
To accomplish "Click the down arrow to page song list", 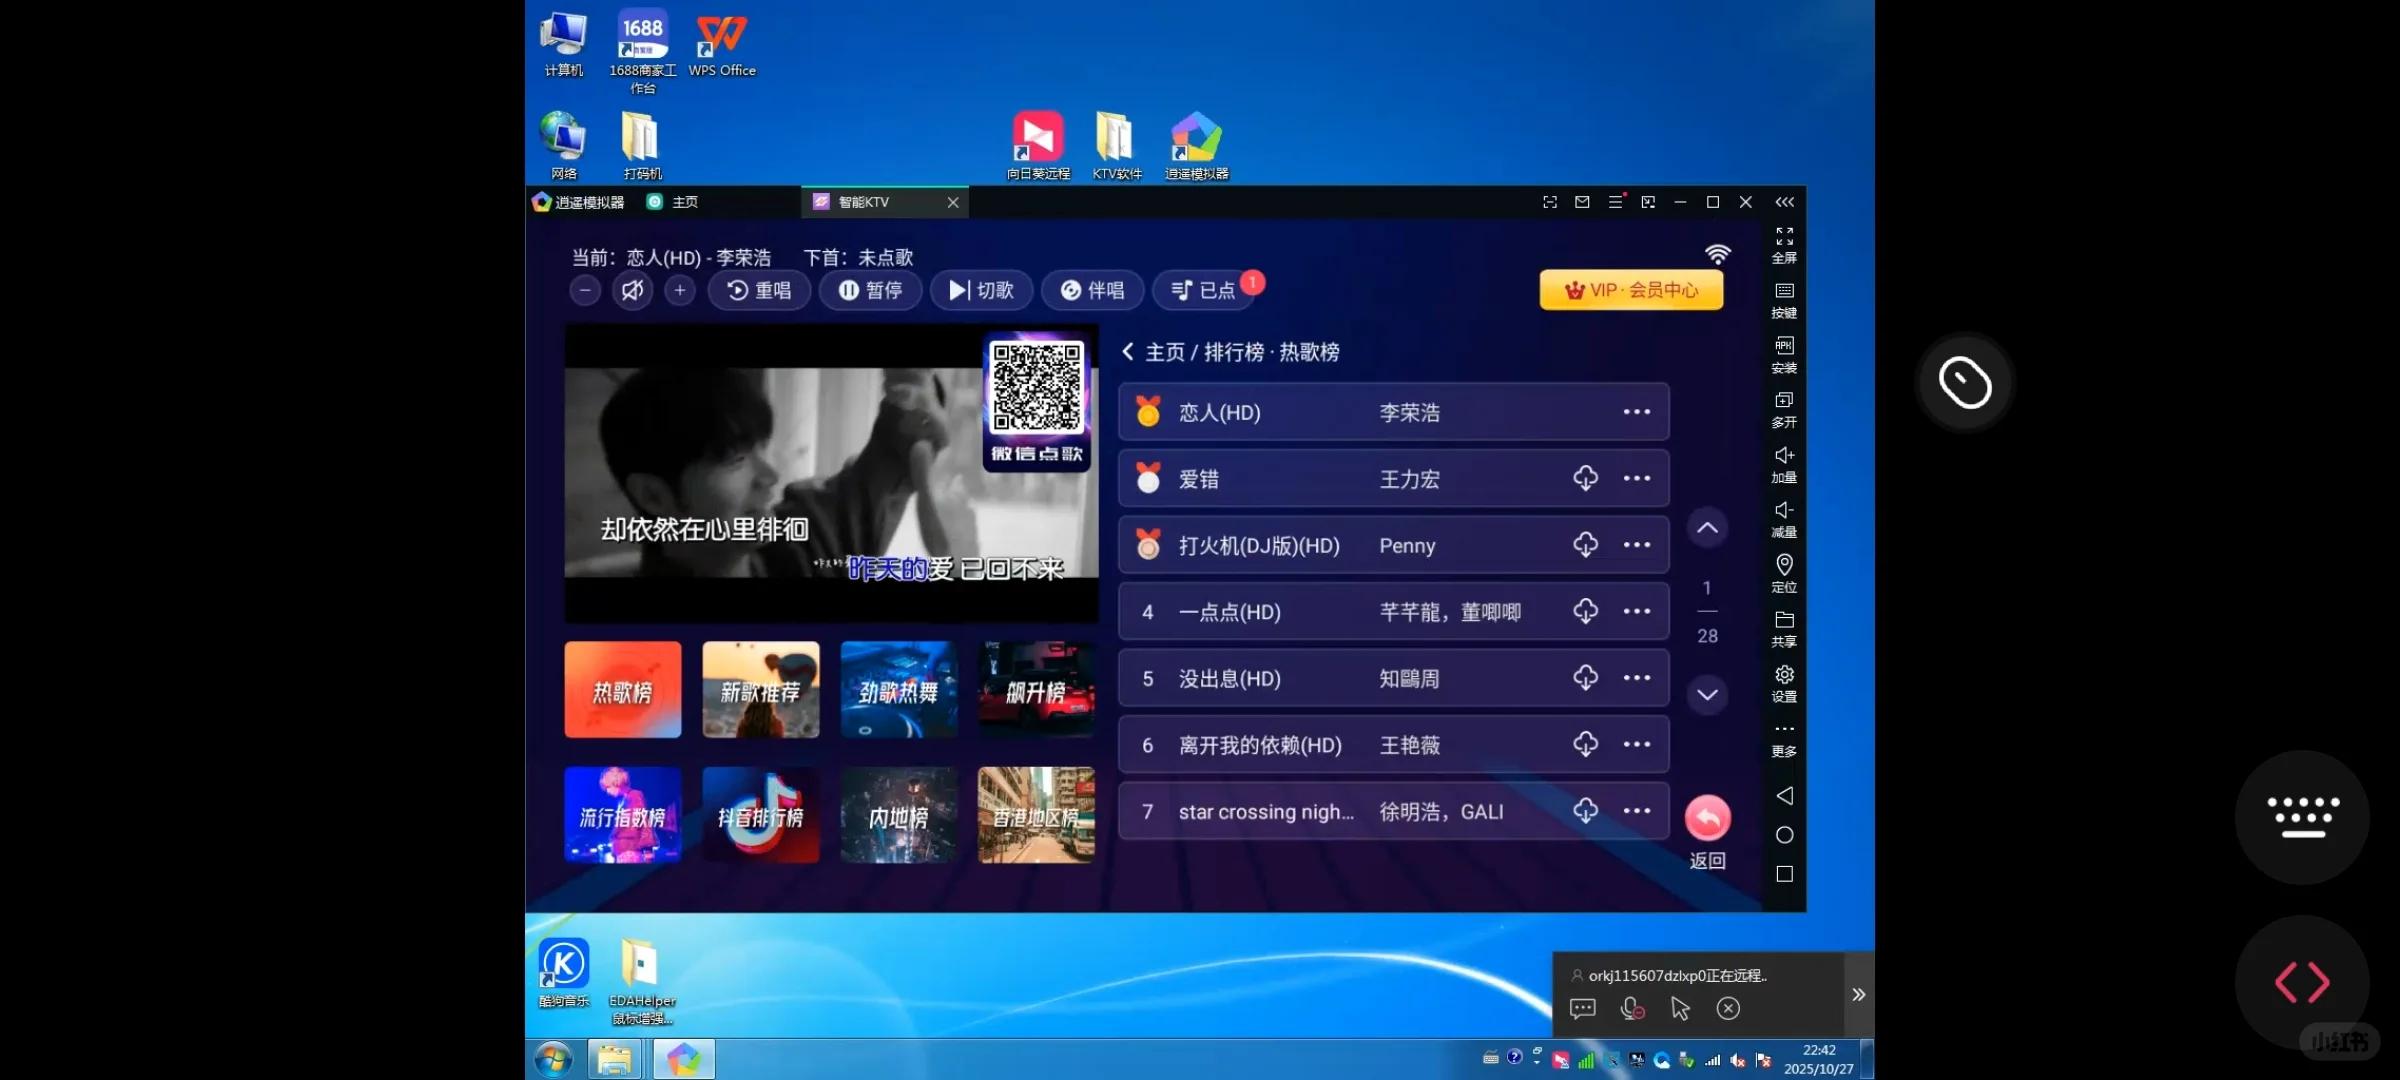I will [1707, 694].
